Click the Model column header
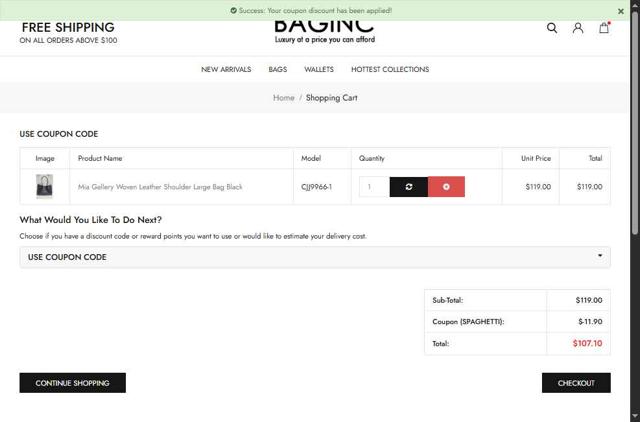 tap(311, 158)
